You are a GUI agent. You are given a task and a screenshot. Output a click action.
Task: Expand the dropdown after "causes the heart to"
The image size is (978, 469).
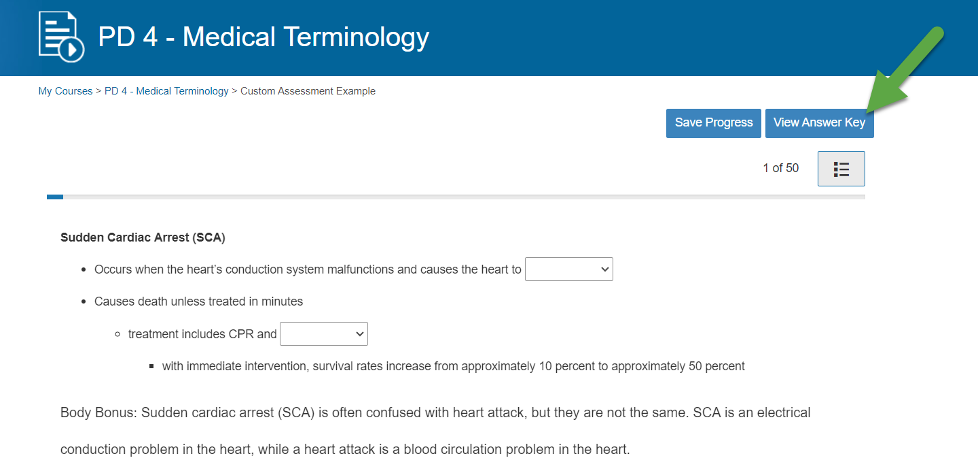(x=568, y=269)
